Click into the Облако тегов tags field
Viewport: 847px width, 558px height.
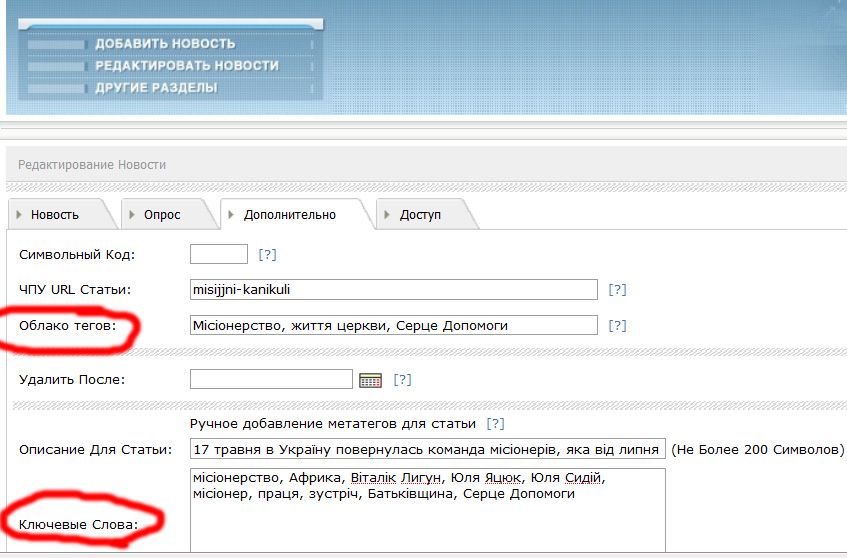coord(393,325)
